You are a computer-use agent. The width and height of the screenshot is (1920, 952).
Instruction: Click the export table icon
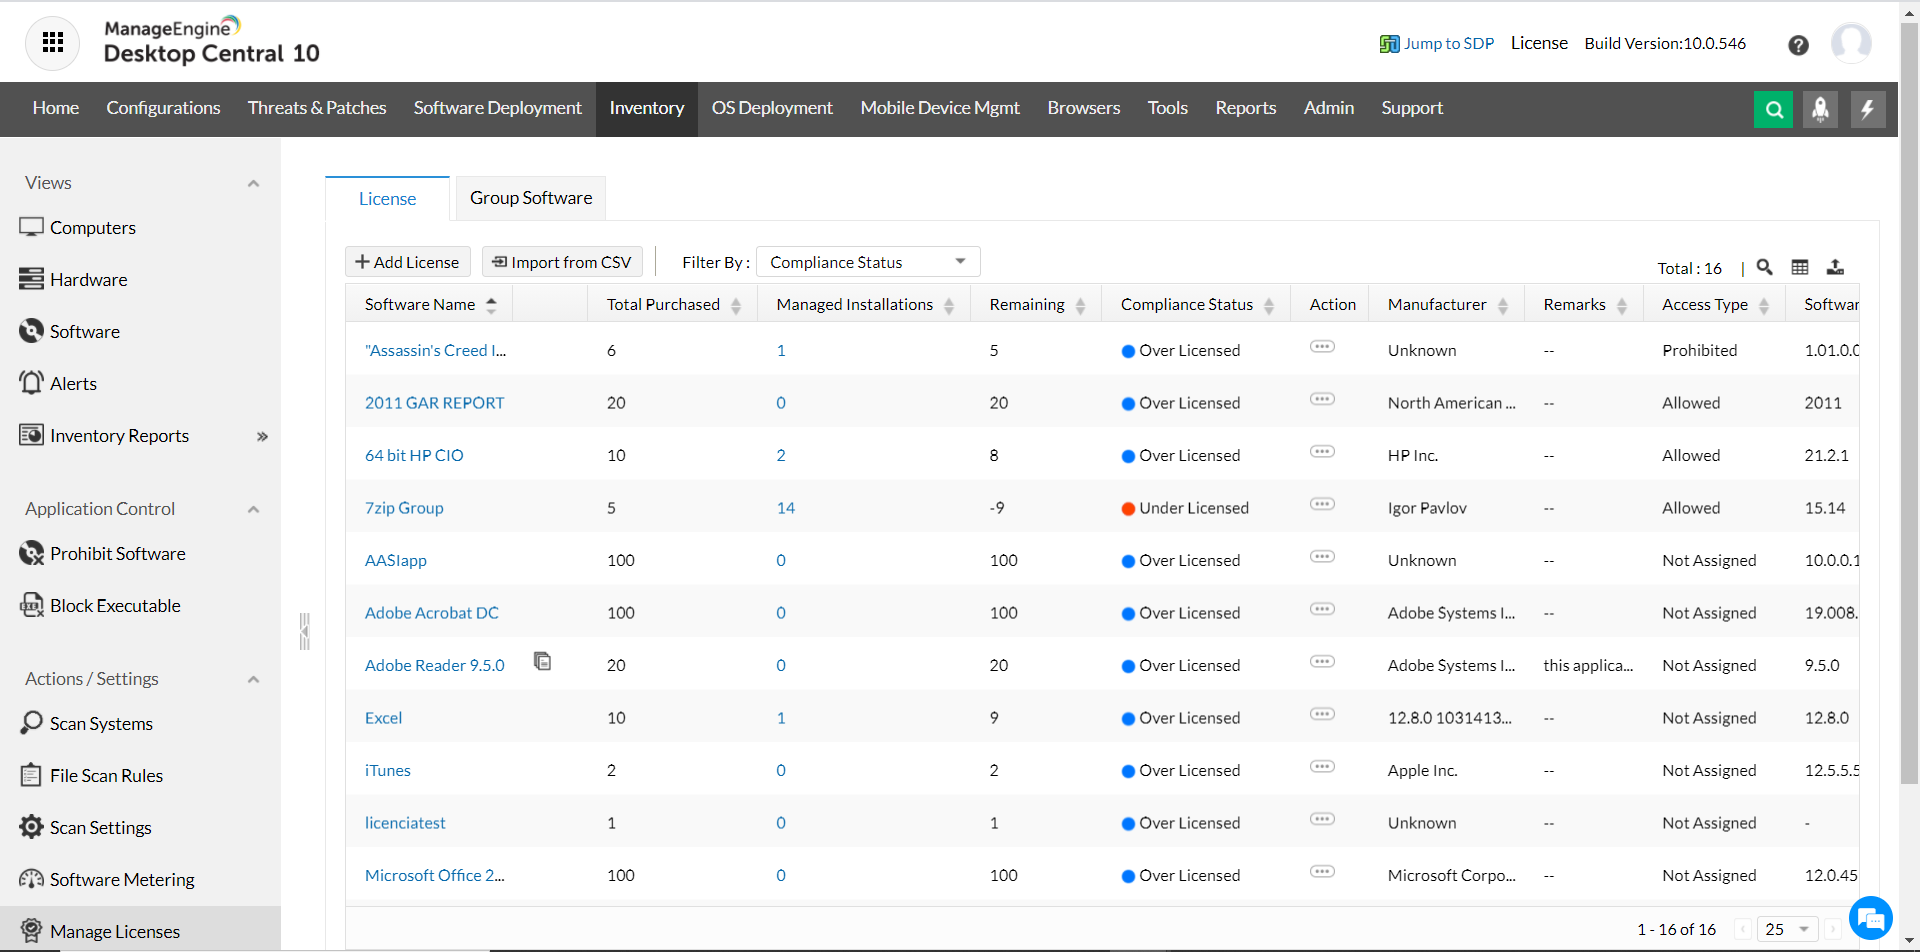pos(1835,267)
